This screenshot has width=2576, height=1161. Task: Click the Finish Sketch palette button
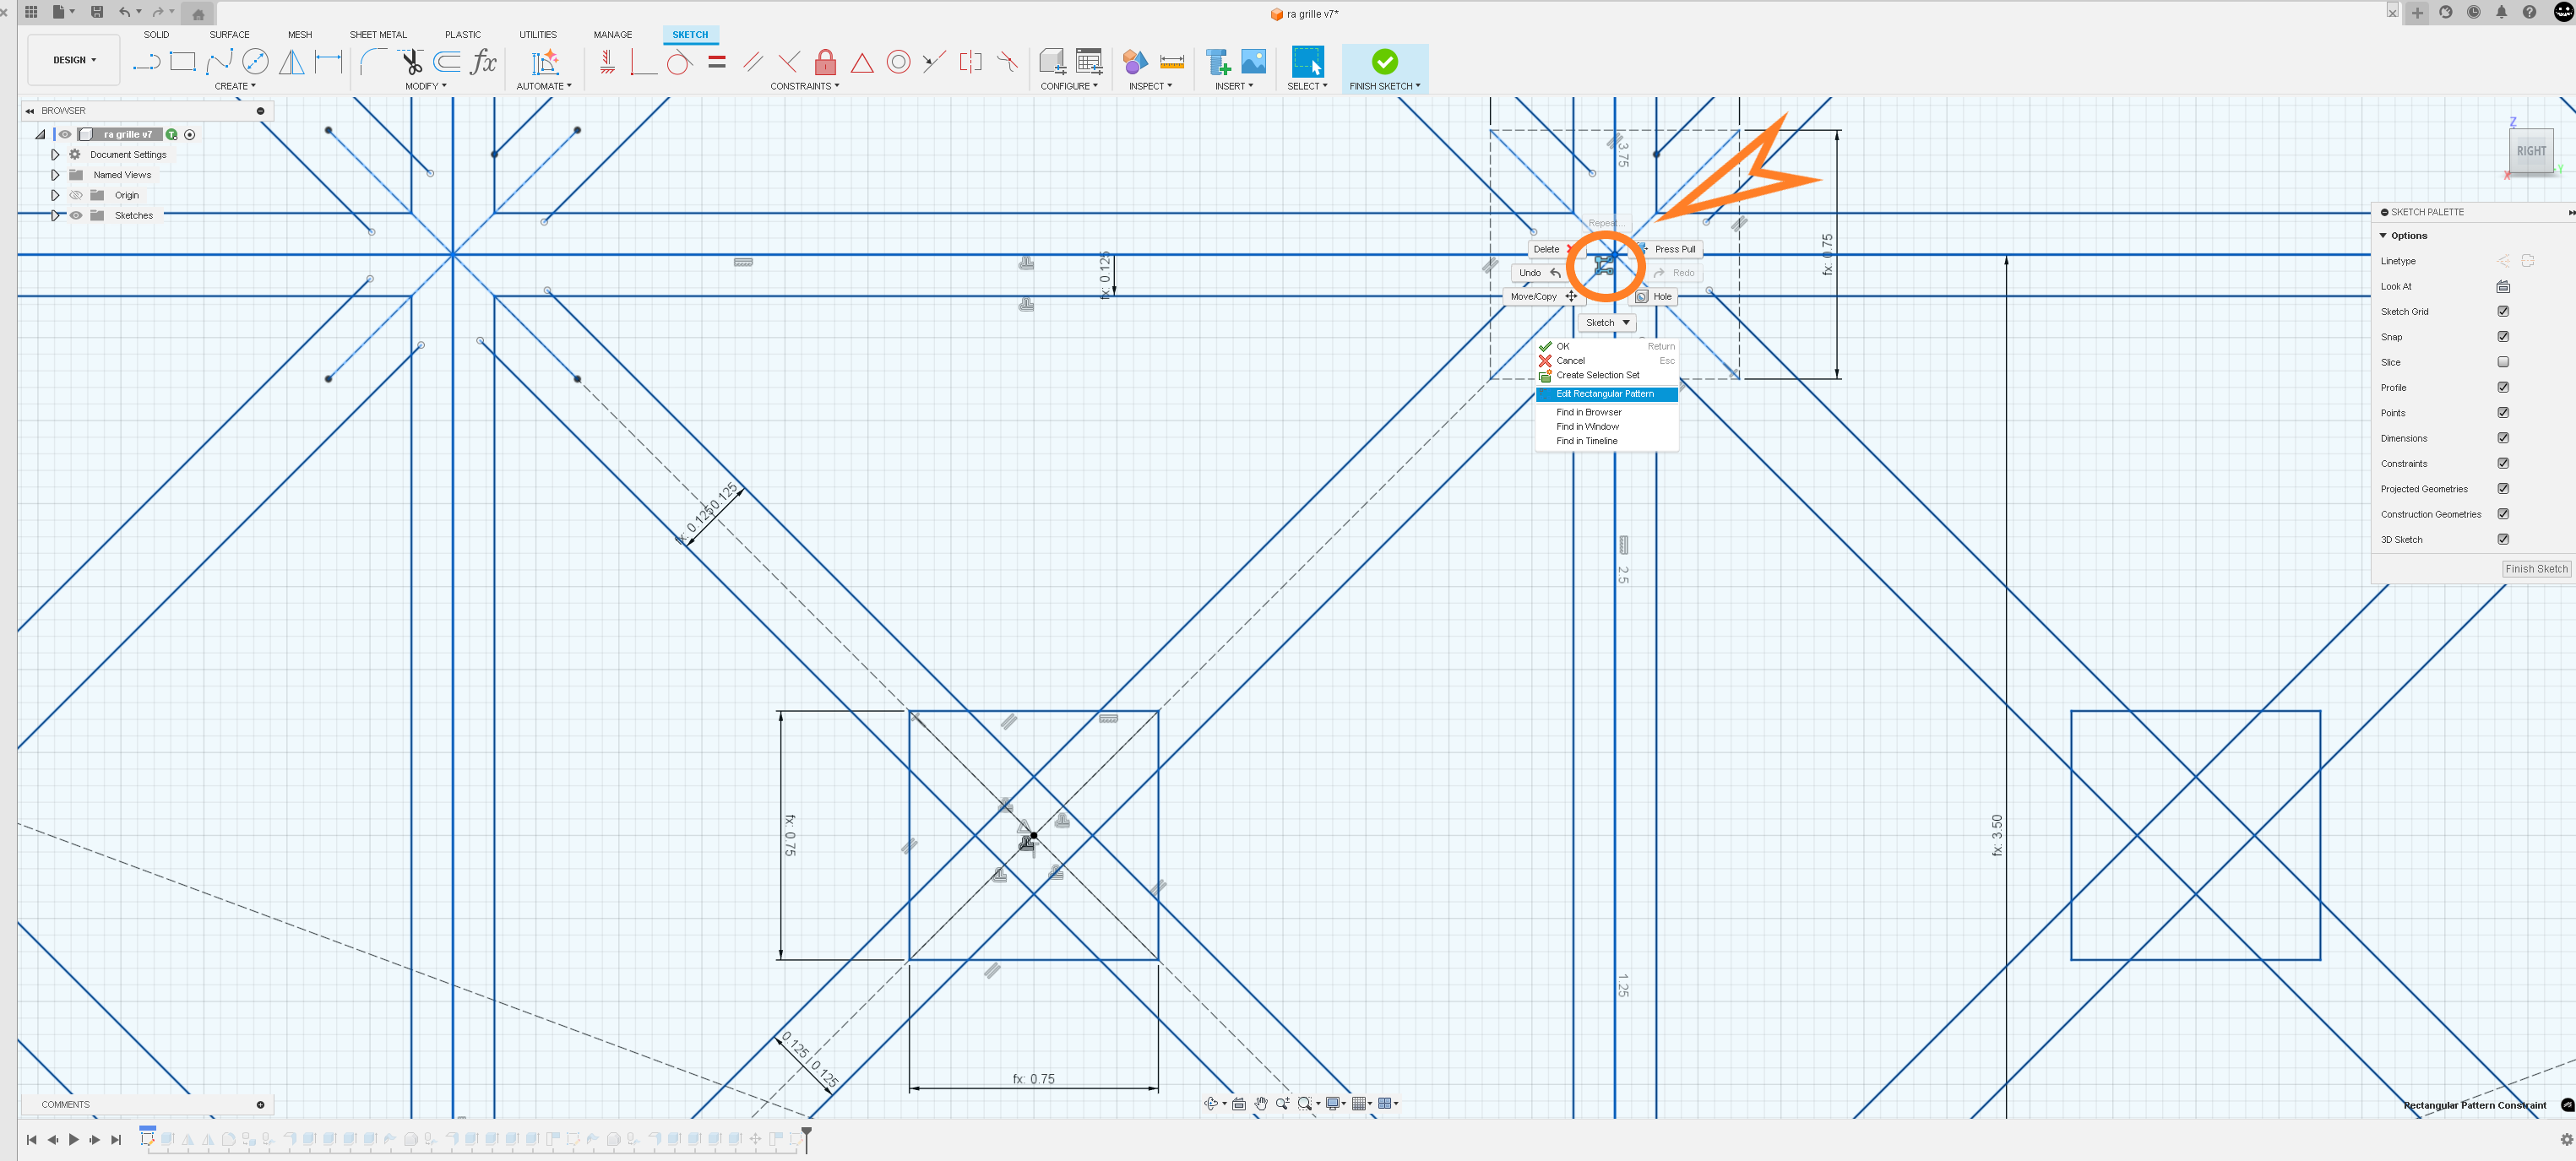coord(2536,569)
